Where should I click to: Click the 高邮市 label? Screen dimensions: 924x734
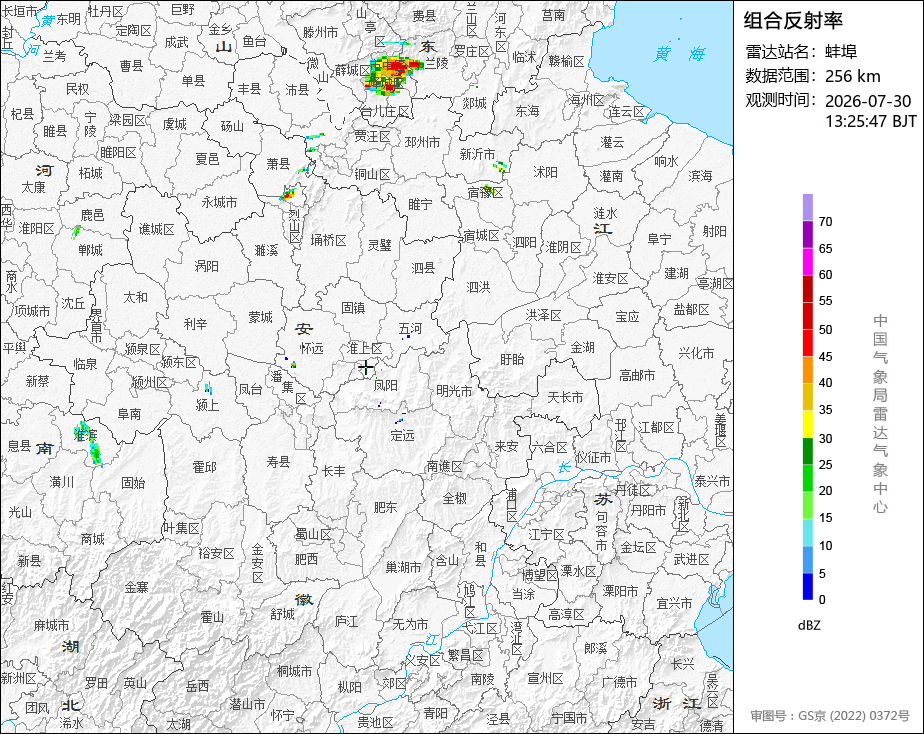click(x=637, y=375)
